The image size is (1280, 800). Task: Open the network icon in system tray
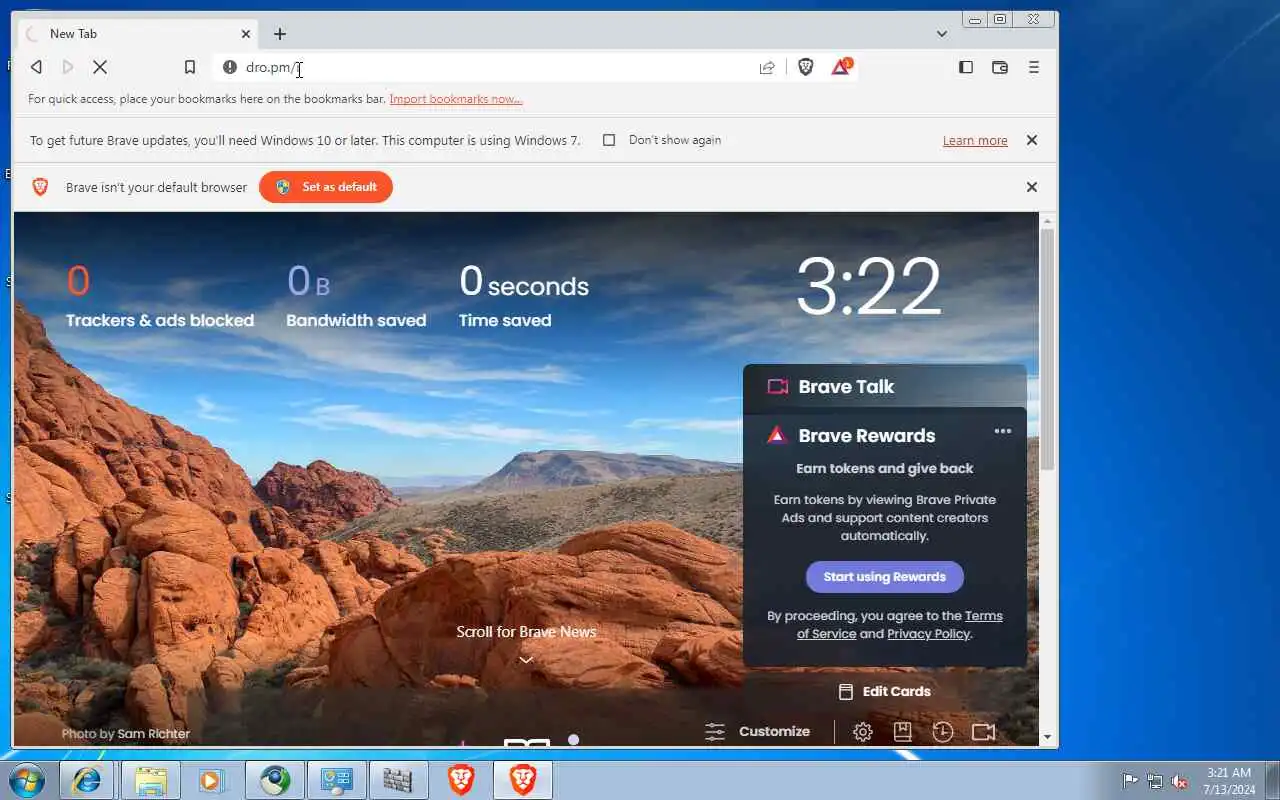(x=1155, y=781)
